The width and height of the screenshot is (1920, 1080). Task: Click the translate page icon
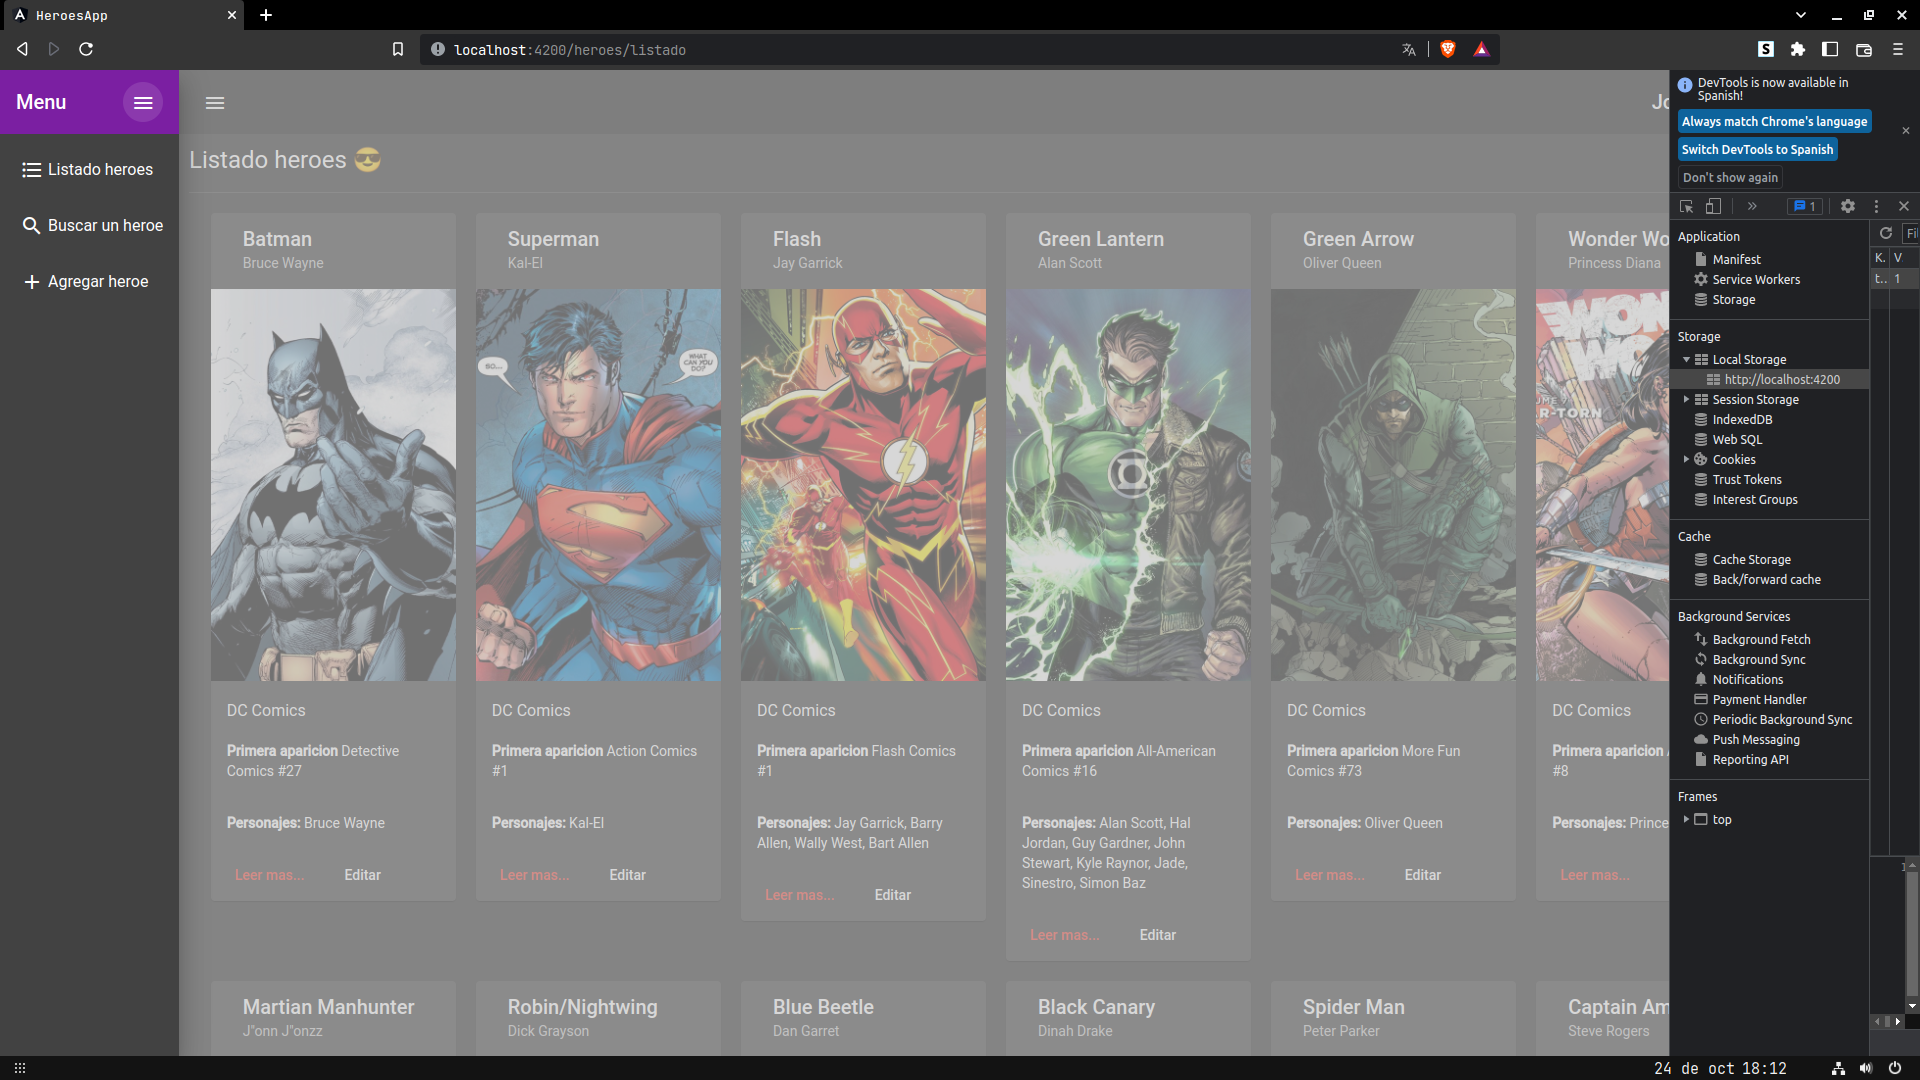[x=1409, y=49]
